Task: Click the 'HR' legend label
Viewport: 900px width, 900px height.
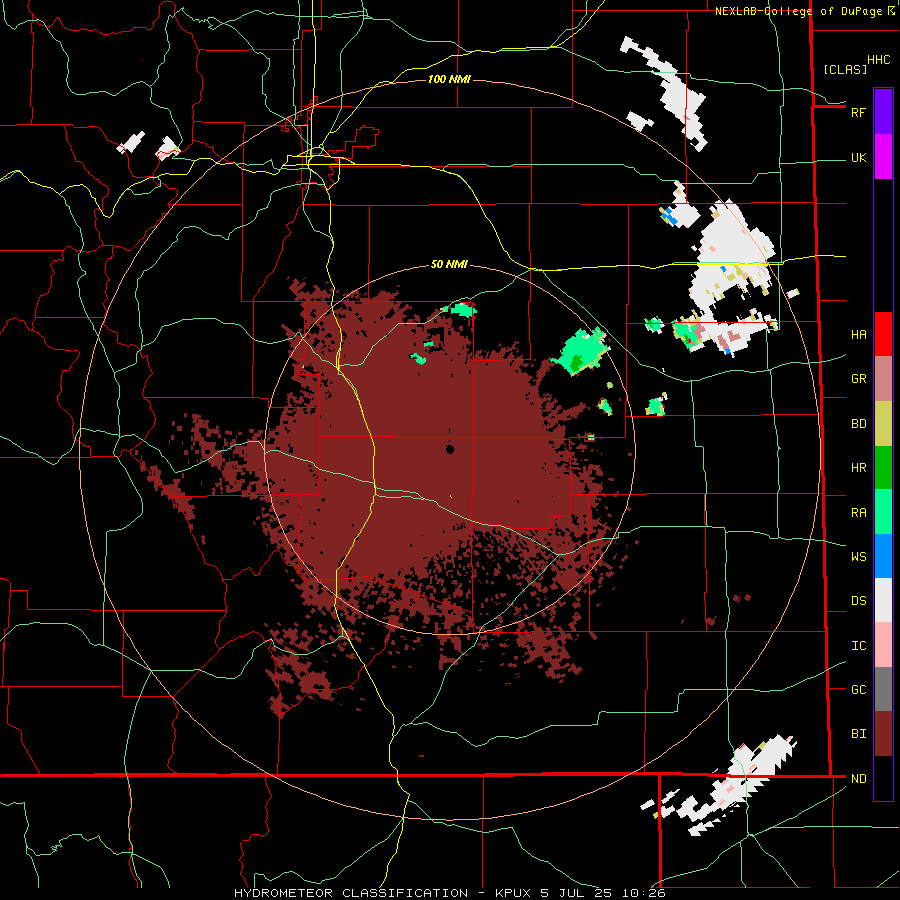Action: click(858, 468)
